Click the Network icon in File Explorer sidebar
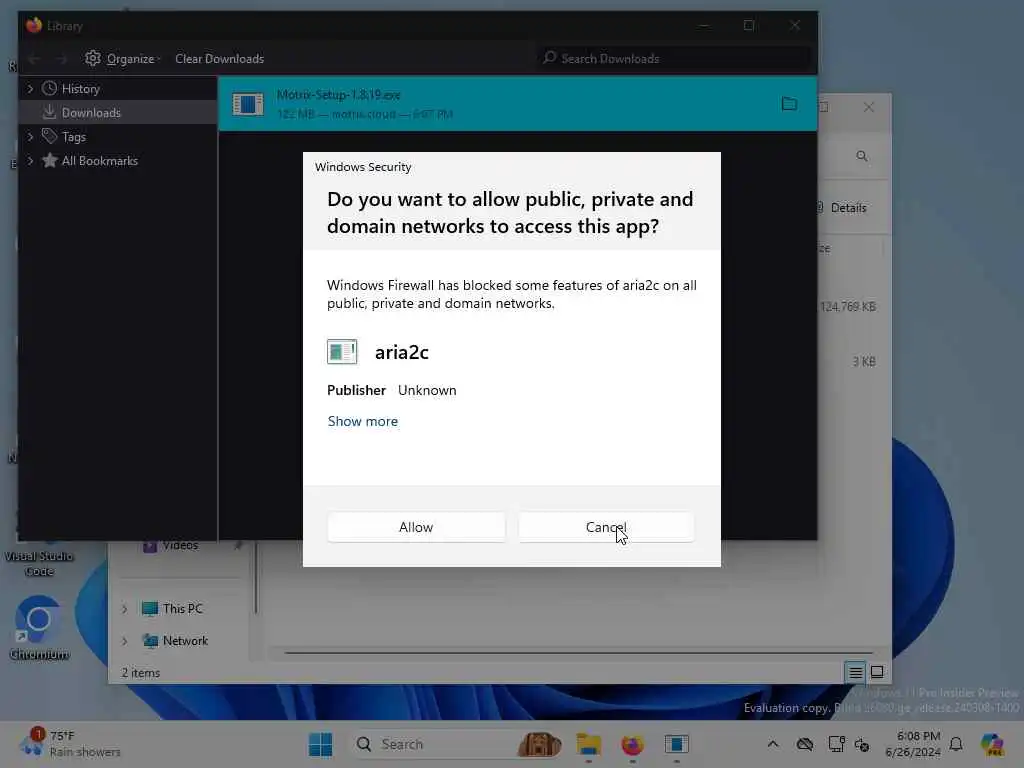 coord(150,641)
